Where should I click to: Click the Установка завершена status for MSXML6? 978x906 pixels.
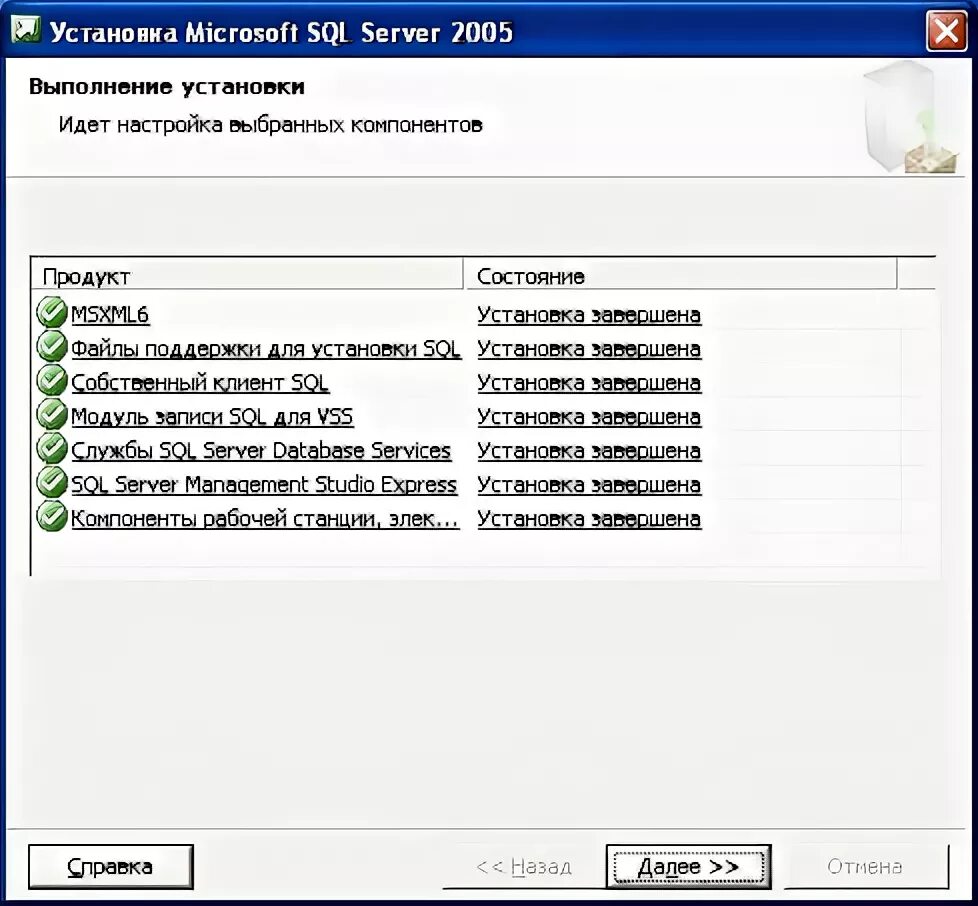[x=589, y=315]
